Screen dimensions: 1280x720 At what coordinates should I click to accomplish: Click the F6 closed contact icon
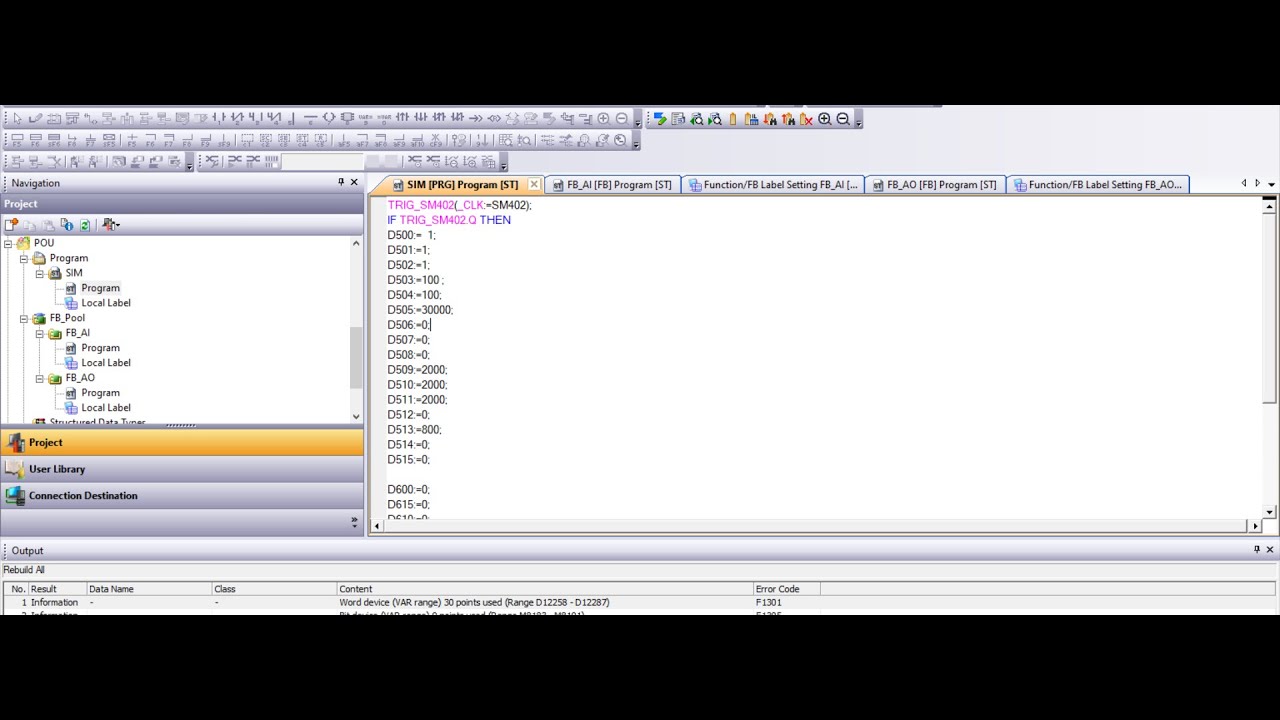coord(36,141)
